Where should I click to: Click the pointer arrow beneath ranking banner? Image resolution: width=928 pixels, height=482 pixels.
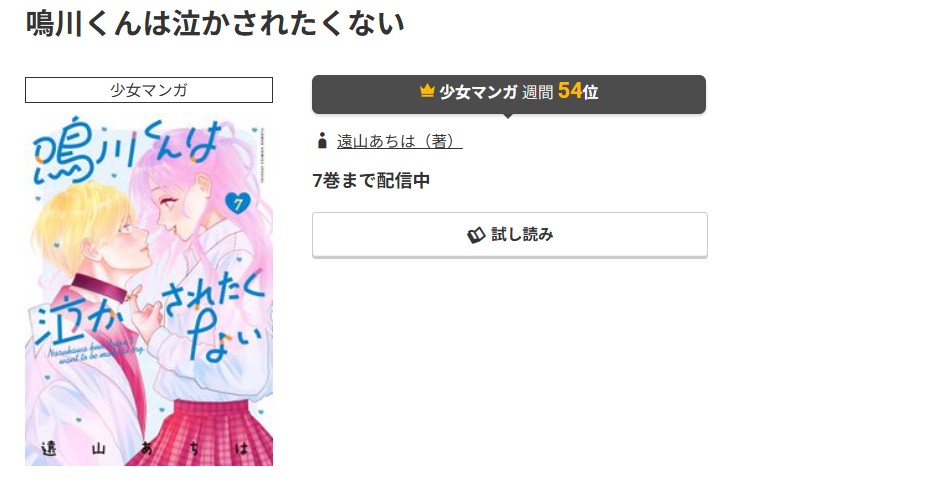508,115
